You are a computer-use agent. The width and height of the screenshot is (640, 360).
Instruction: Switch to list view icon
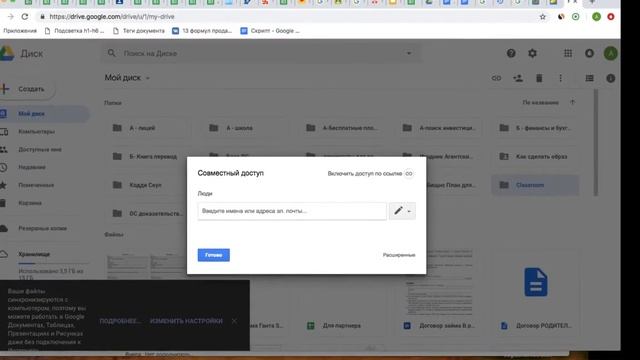[x=589, y=78]
